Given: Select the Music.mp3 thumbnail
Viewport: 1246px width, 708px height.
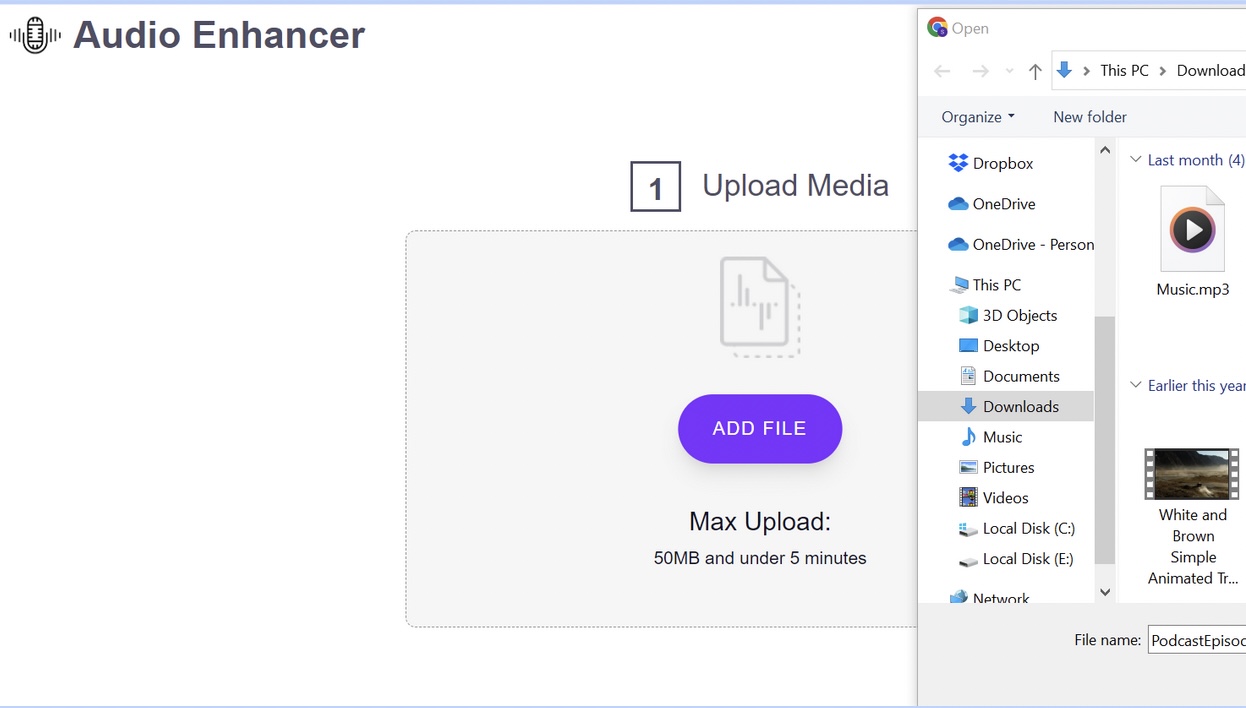Looking at the screenshot, I should 1193,228.
